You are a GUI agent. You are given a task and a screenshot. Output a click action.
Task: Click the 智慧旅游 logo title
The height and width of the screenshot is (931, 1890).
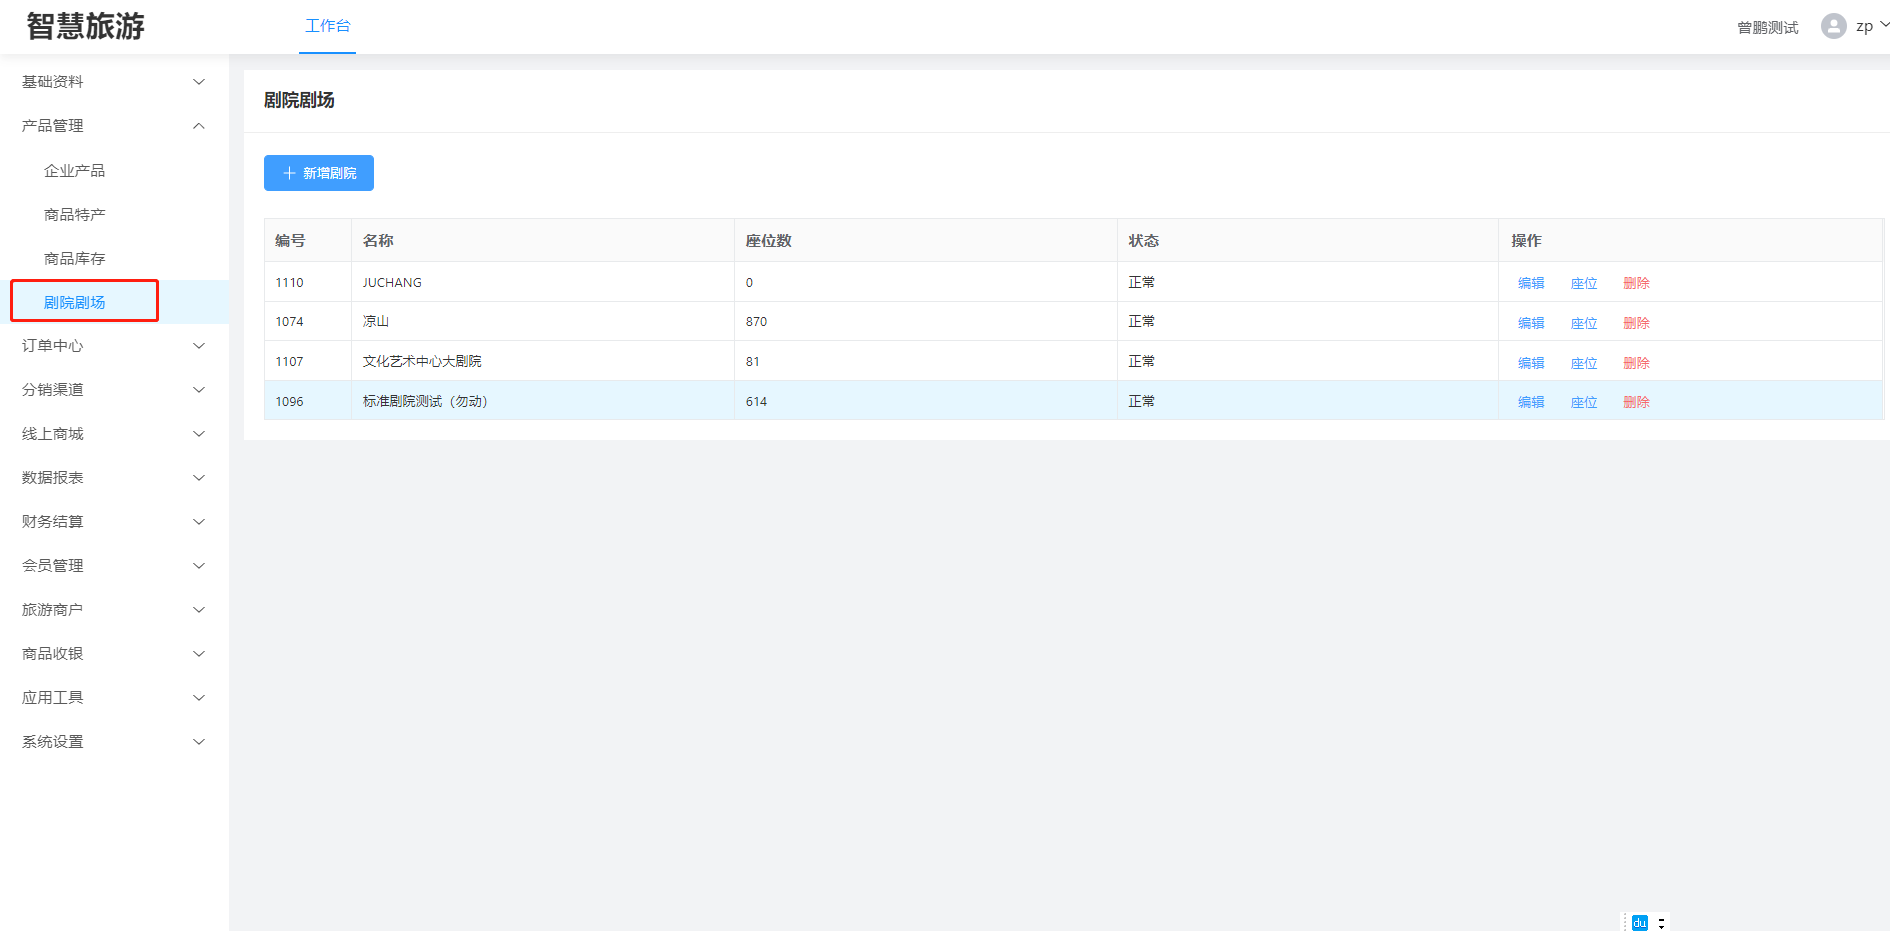tap(86, 26)
